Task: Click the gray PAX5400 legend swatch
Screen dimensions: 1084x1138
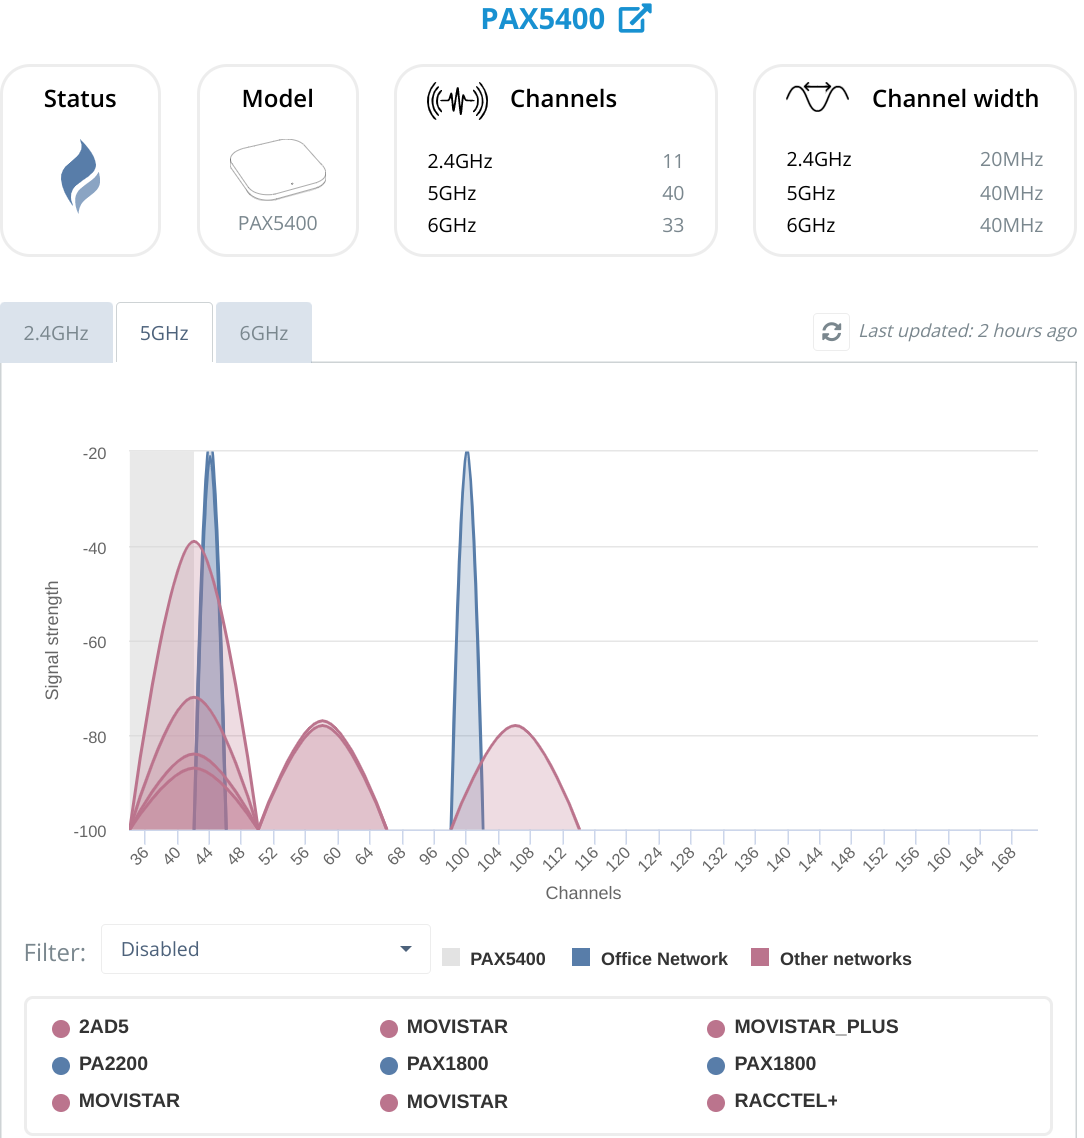Action: [x=451, y=958]
